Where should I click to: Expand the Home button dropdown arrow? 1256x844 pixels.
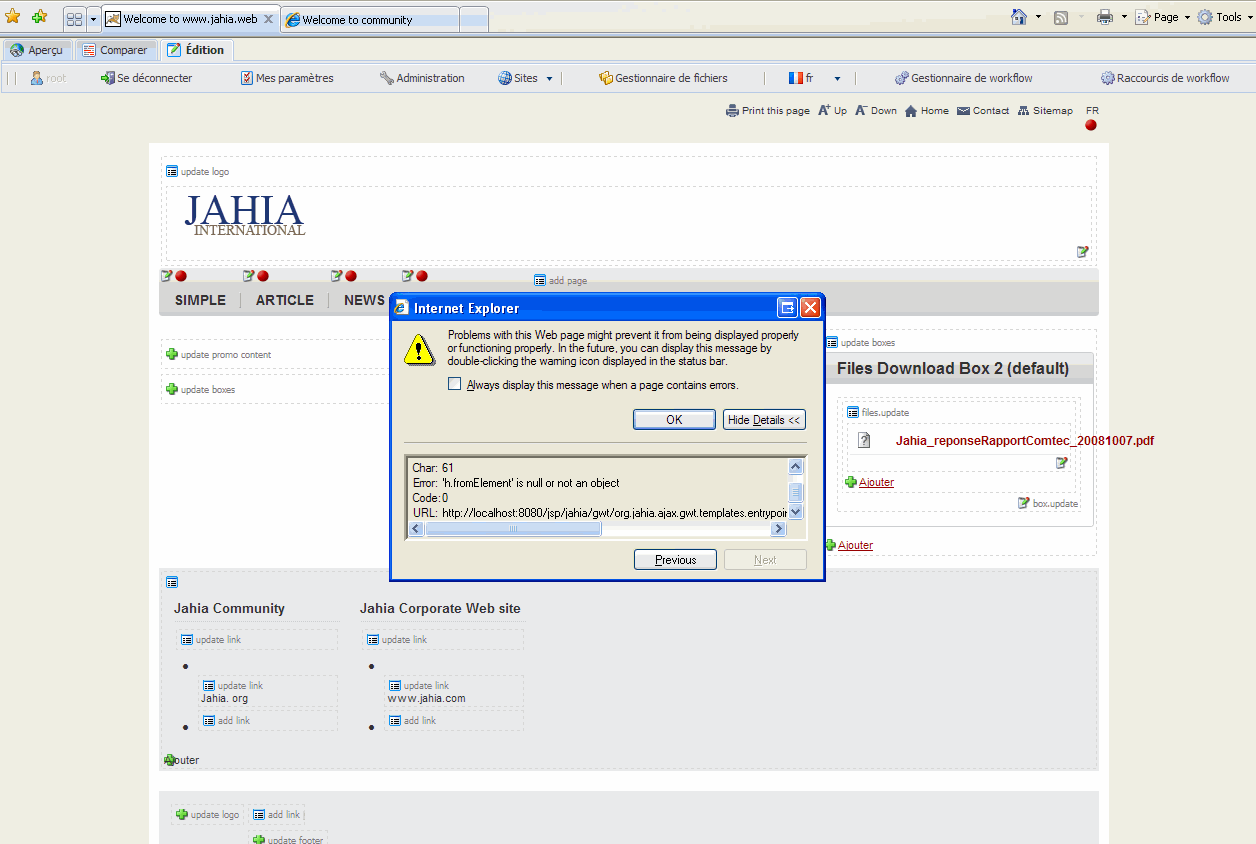click(1038, 17)
